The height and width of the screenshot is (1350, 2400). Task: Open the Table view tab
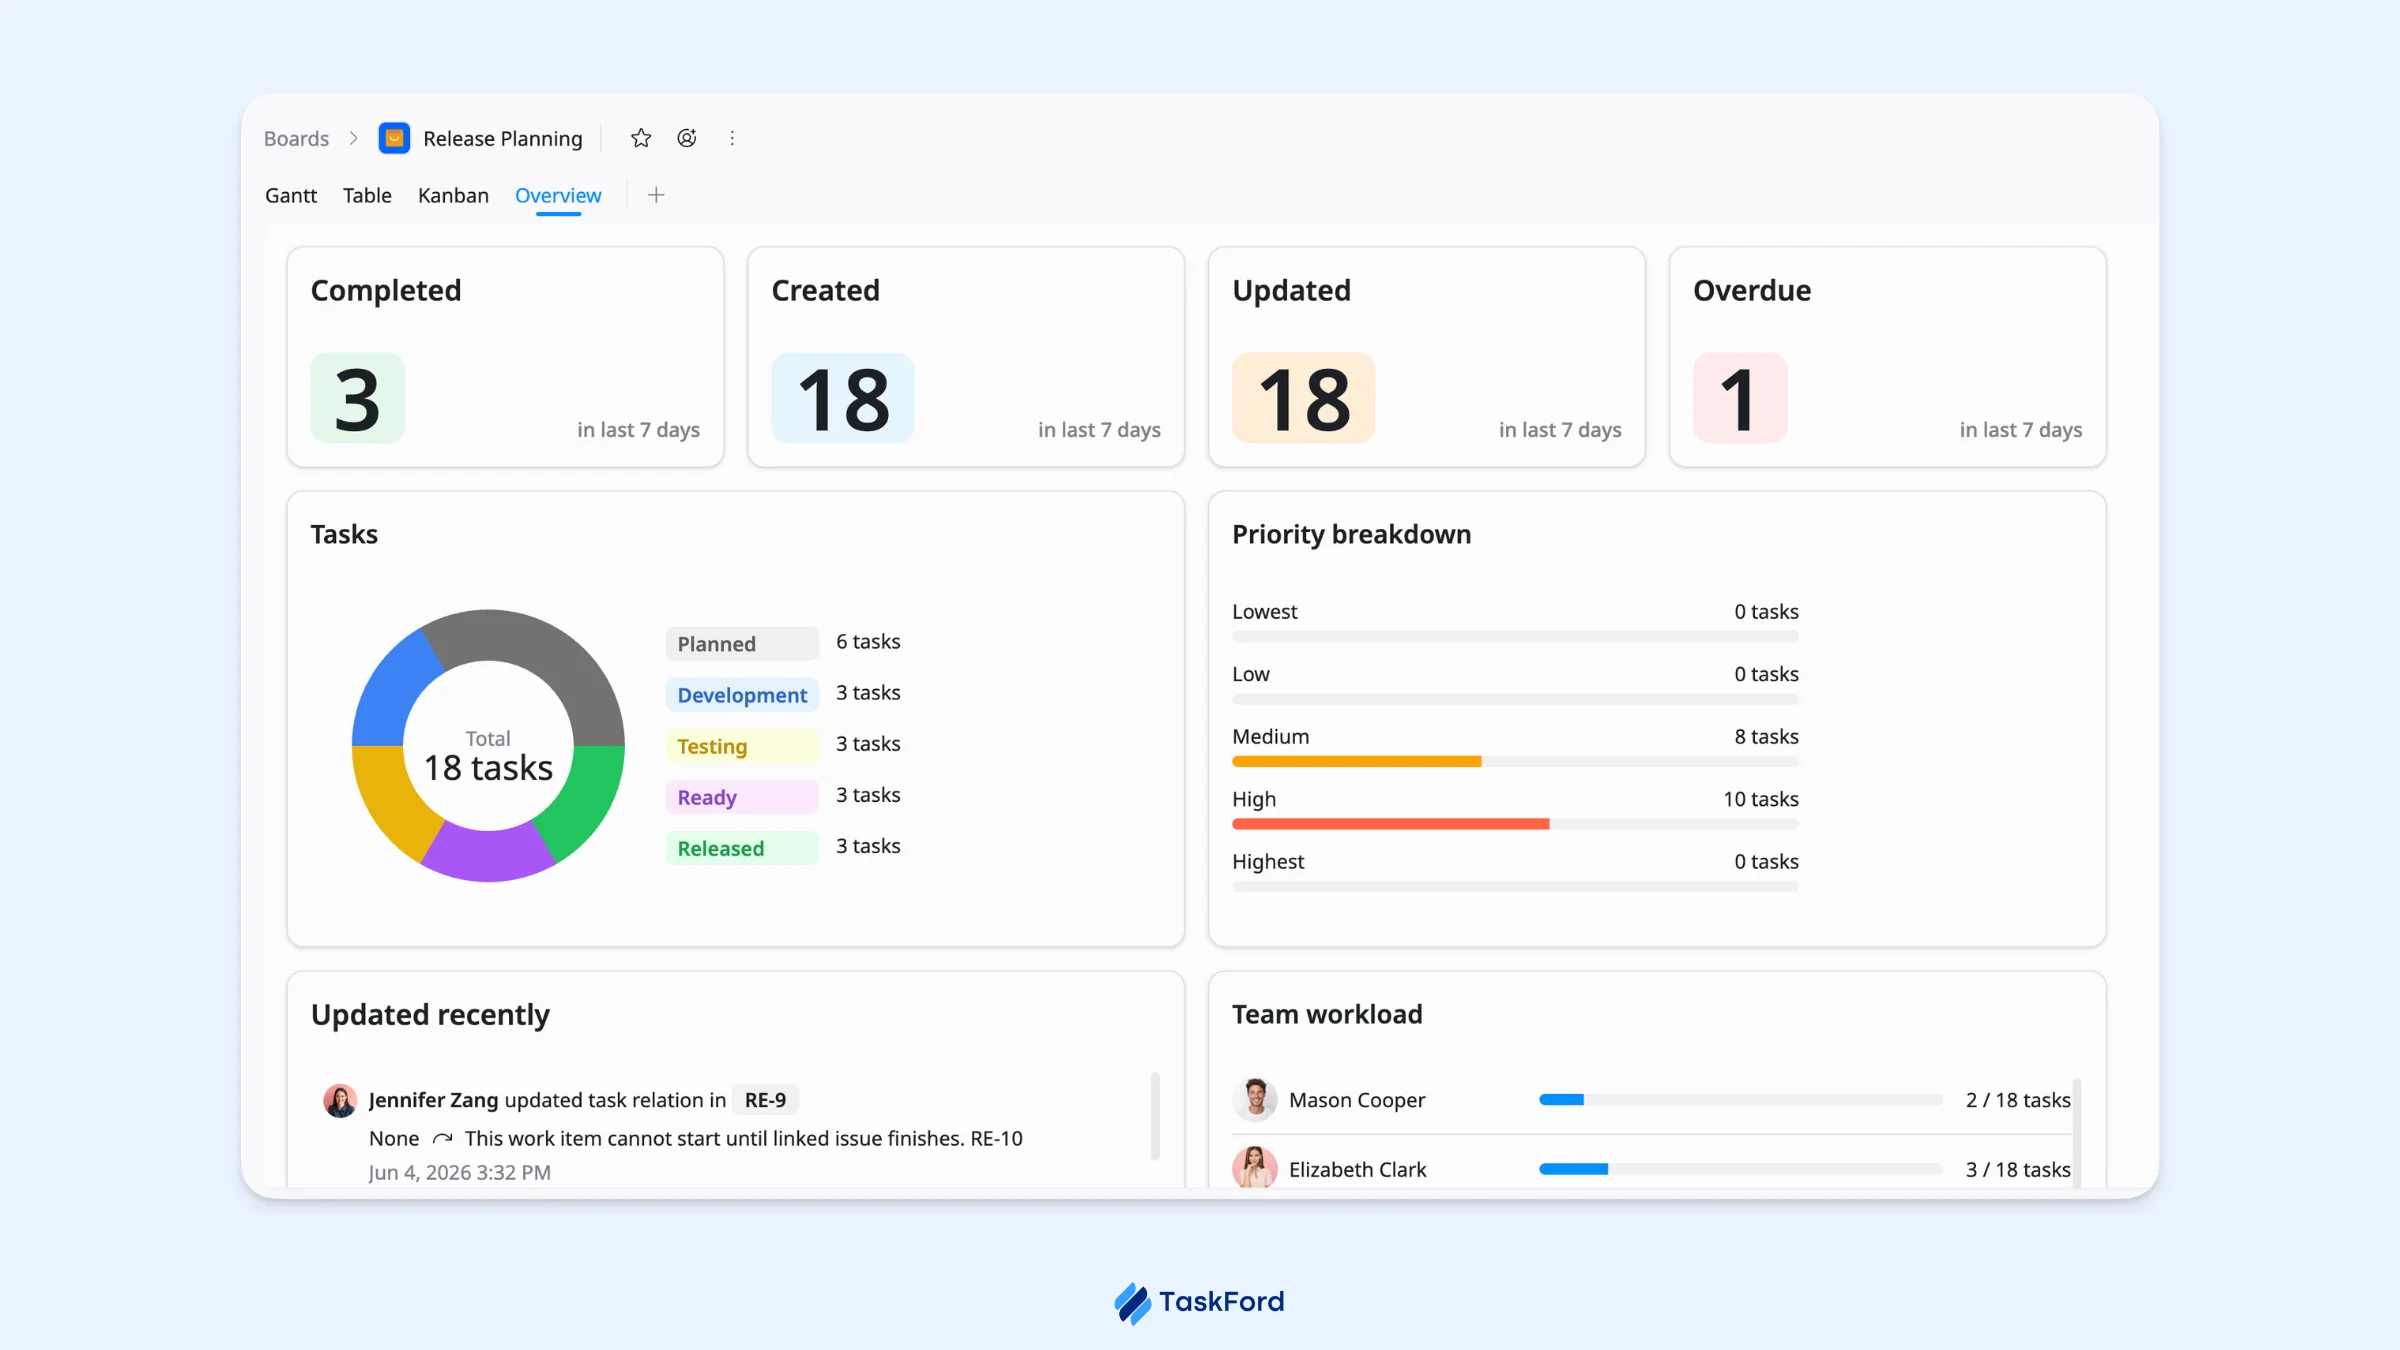(367, 195)
